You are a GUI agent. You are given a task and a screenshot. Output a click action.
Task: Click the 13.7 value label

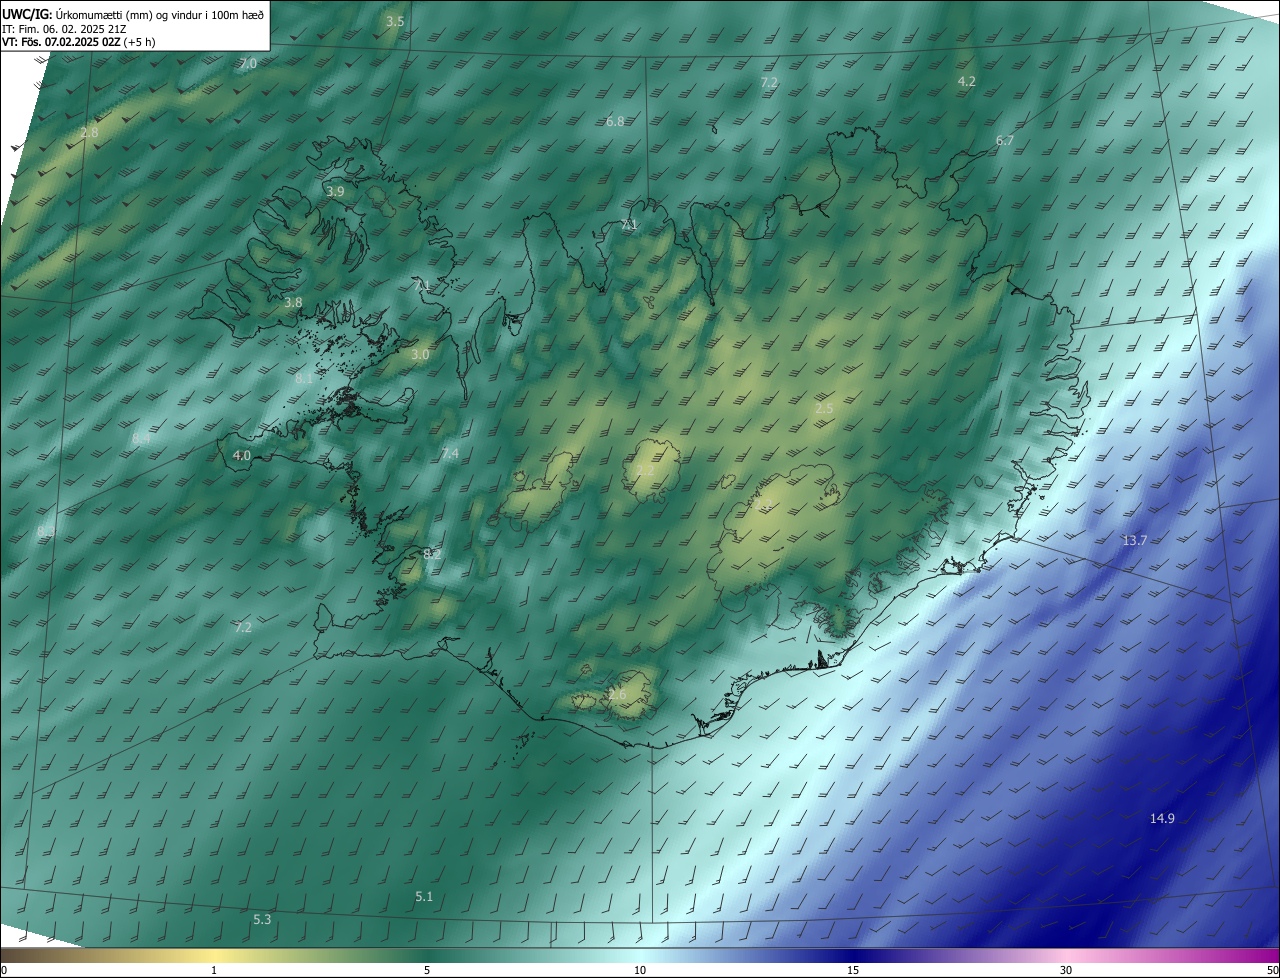tap(1134, 540)
